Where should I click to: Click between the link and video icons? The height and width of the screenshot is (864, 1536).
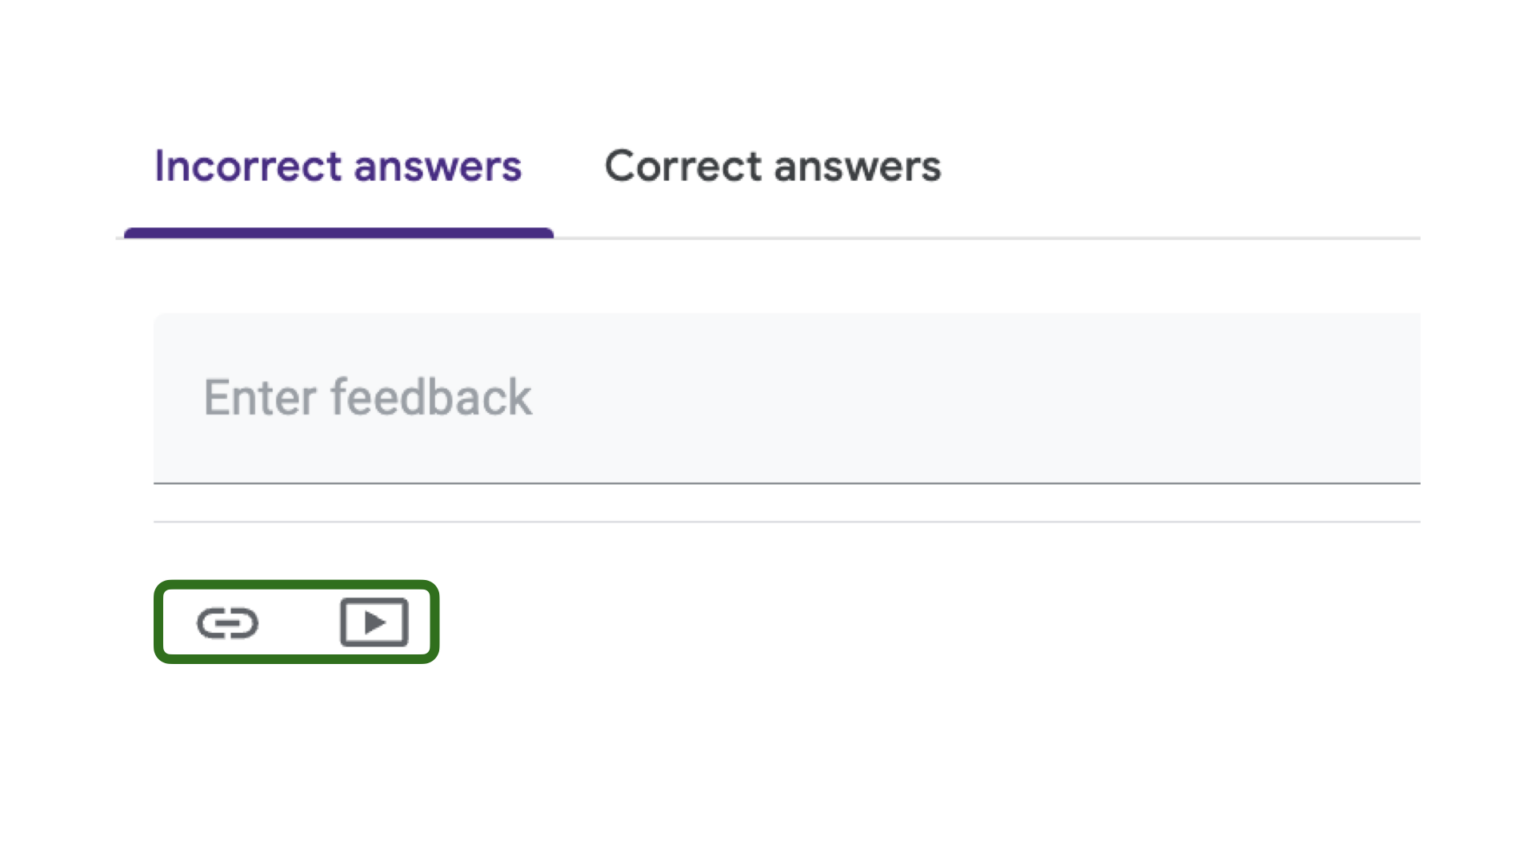coord(300,622)
